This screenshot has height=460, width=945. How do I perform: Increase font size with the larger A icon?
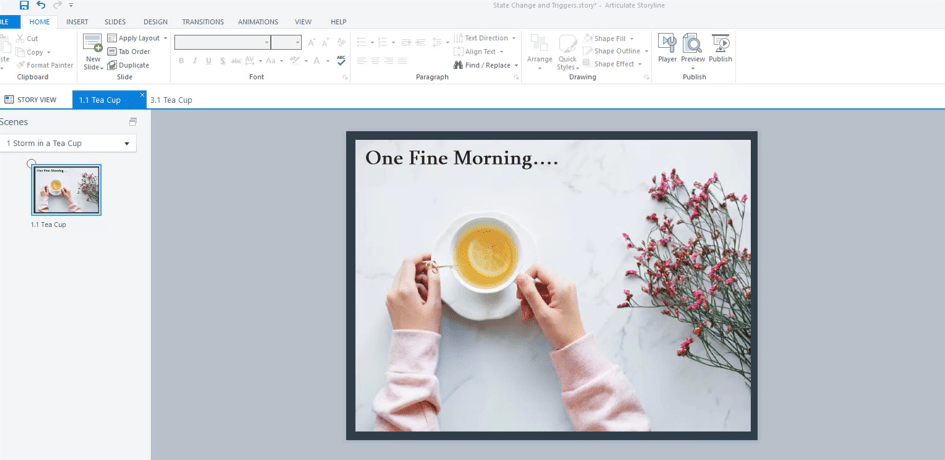(x=312, y=42)
